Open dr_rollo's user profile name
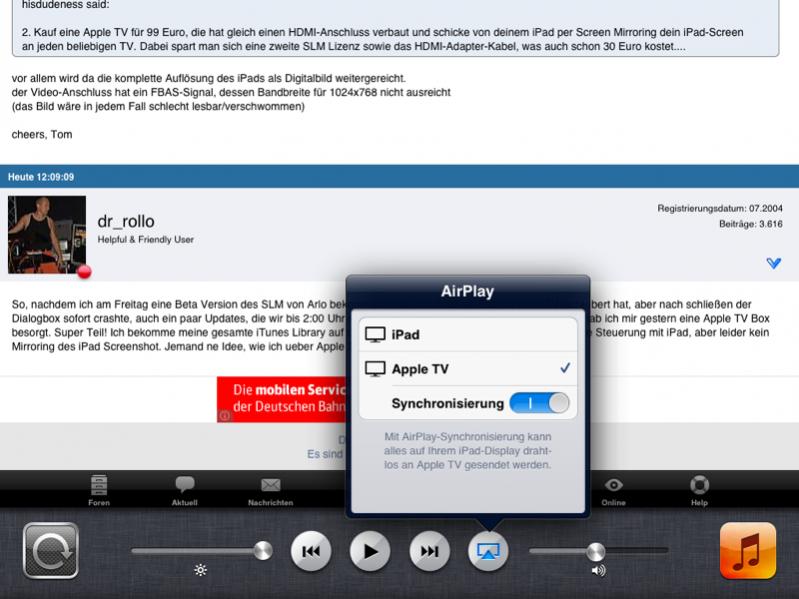This screenshot has width=799, height=599. (126, 222)
